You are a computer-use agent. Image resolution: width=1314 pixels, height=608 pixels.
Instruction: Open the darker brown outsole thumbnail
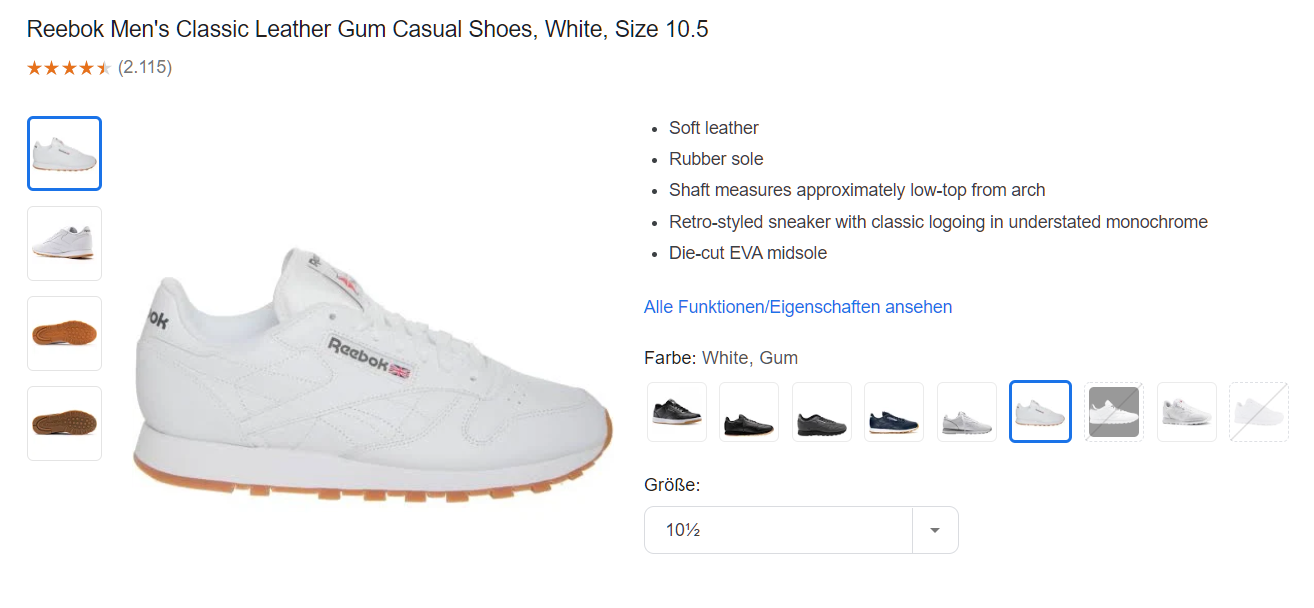coord(64,423)
